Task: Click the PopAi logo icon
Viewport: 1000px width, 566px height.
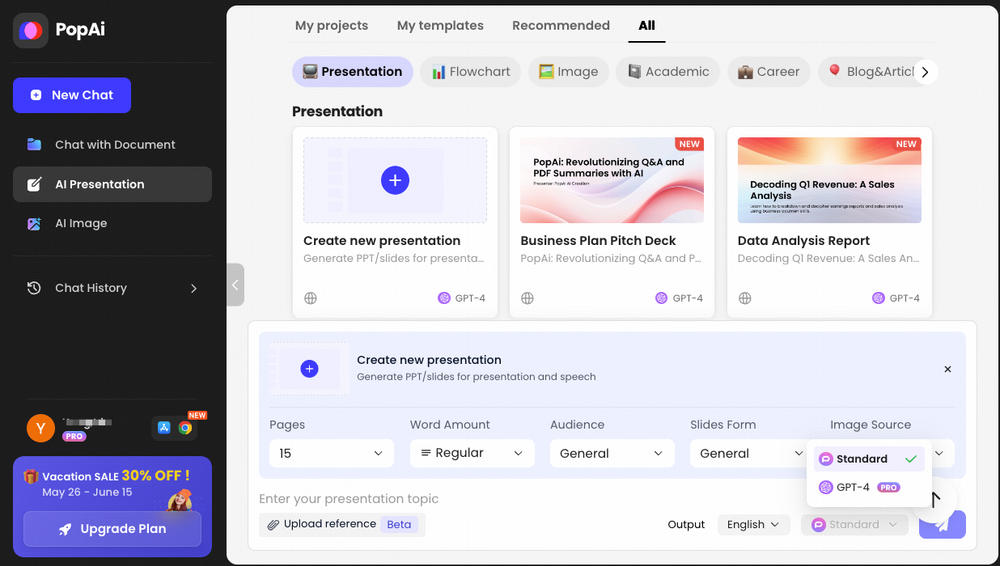Action: (31, 30)
